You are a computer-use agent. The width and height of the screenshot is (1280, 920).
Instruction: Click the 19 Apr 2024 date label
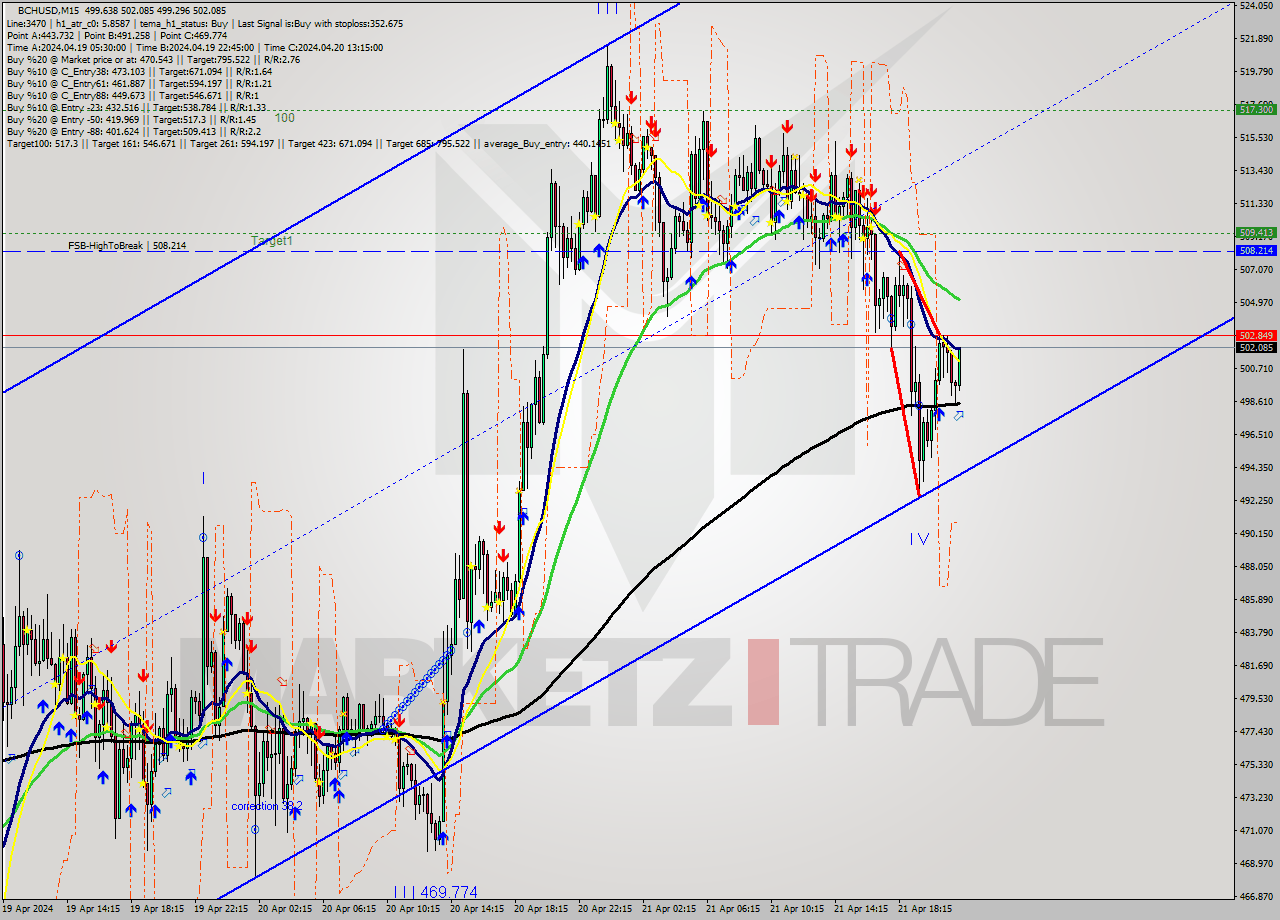[28, 909]
